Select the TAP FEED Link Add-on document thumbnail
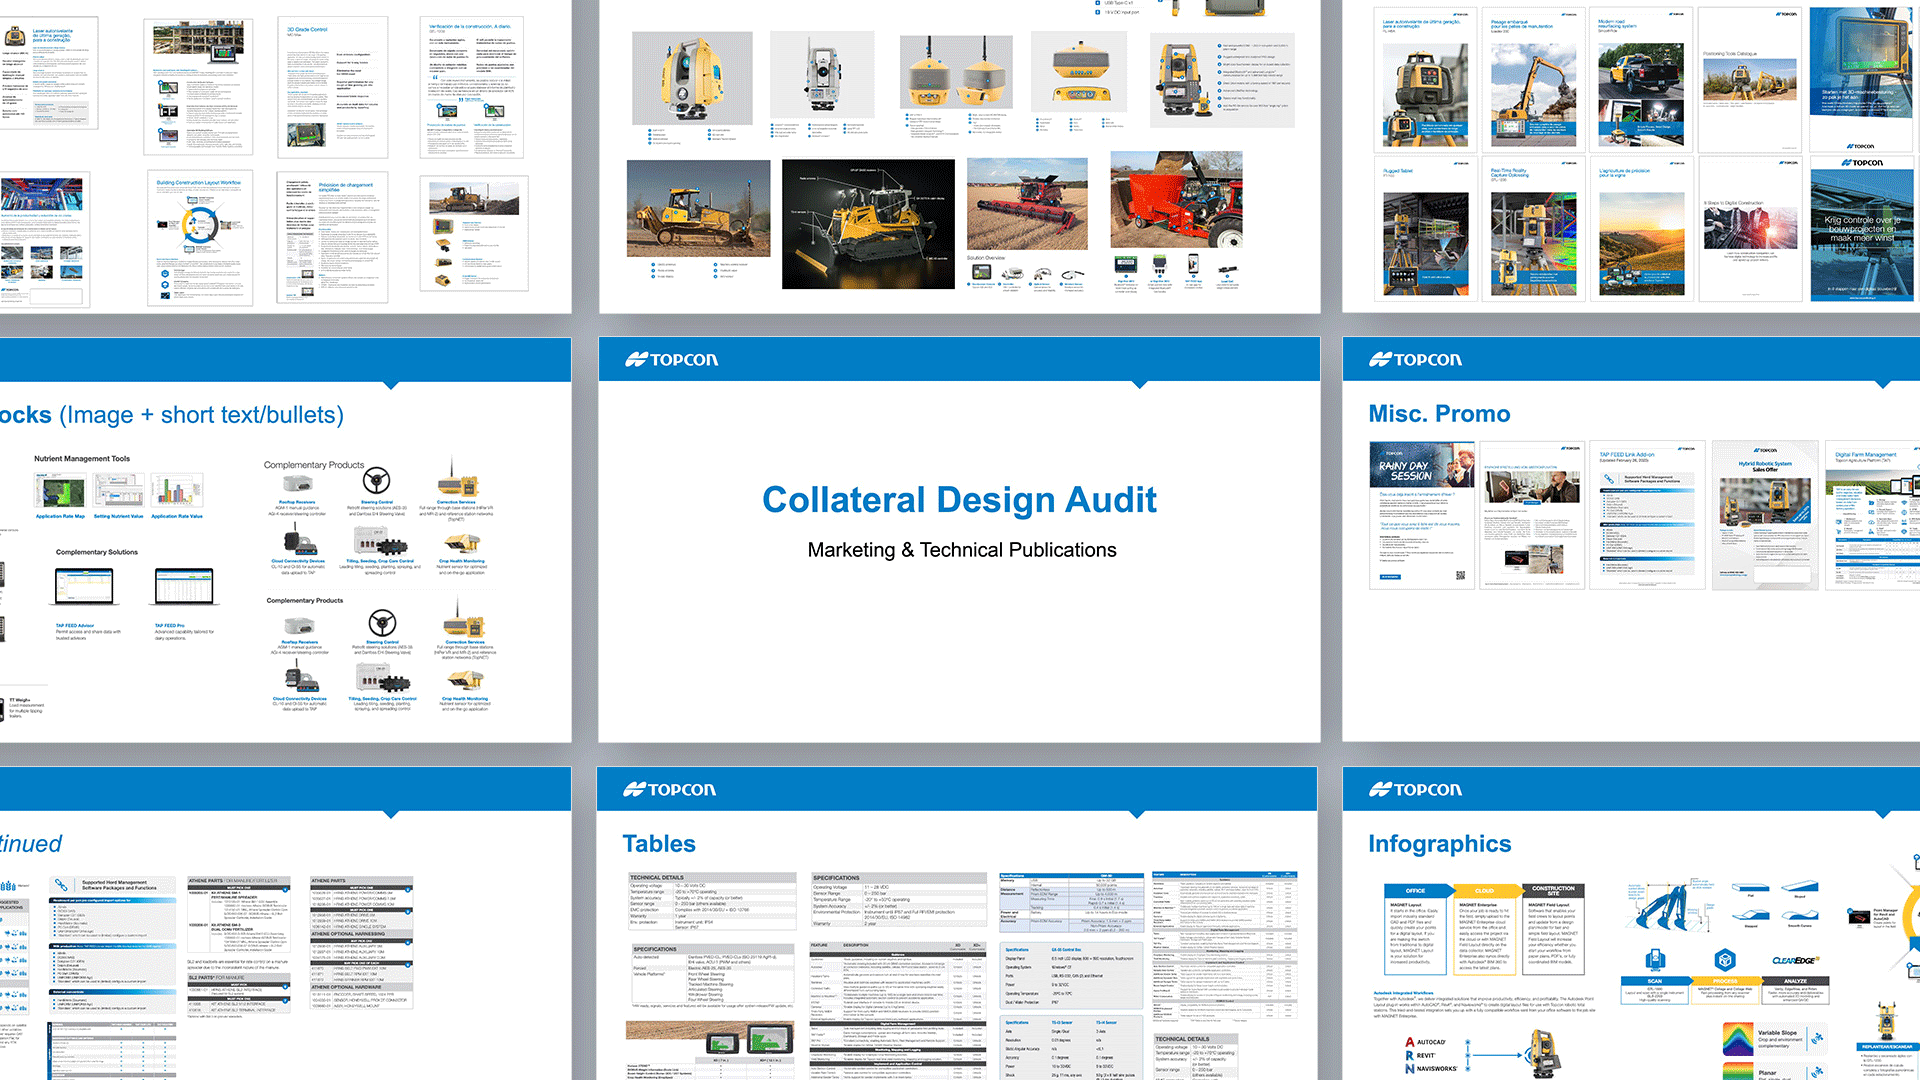This screenshot has width=1920, height=1080. [1645, 514]
